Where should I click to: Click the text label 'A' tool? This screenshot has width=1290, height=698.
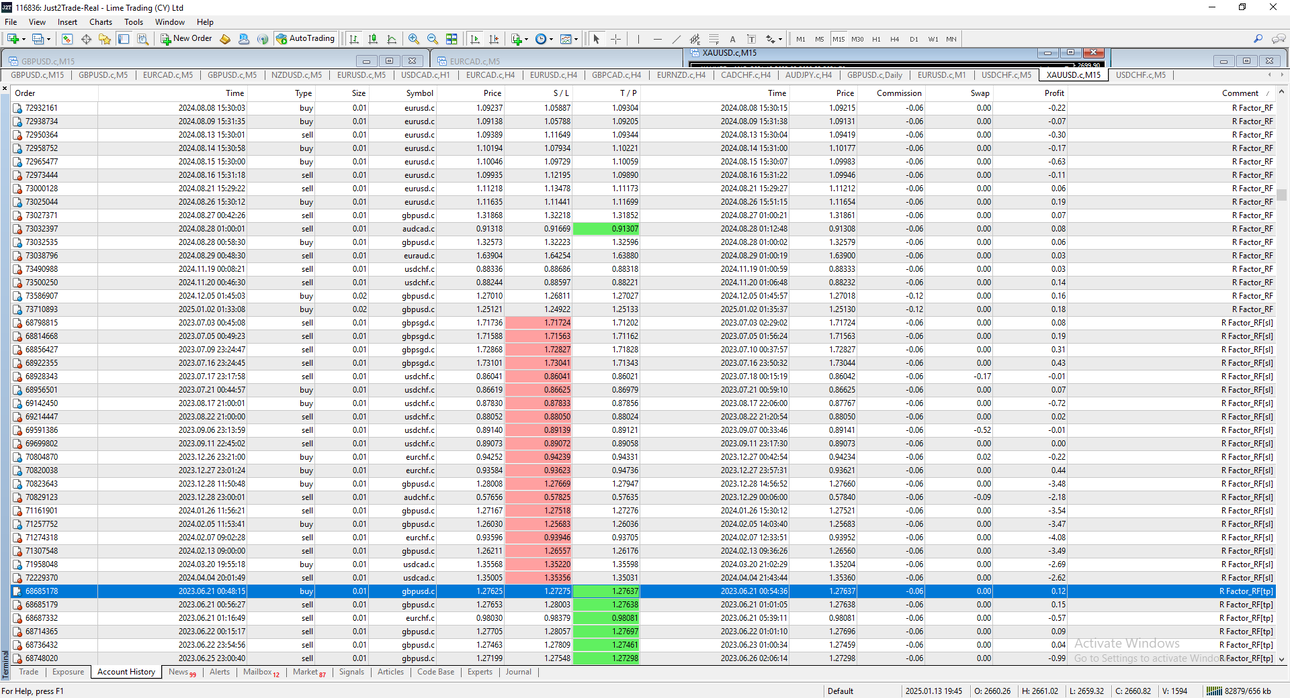pos(733,39)
